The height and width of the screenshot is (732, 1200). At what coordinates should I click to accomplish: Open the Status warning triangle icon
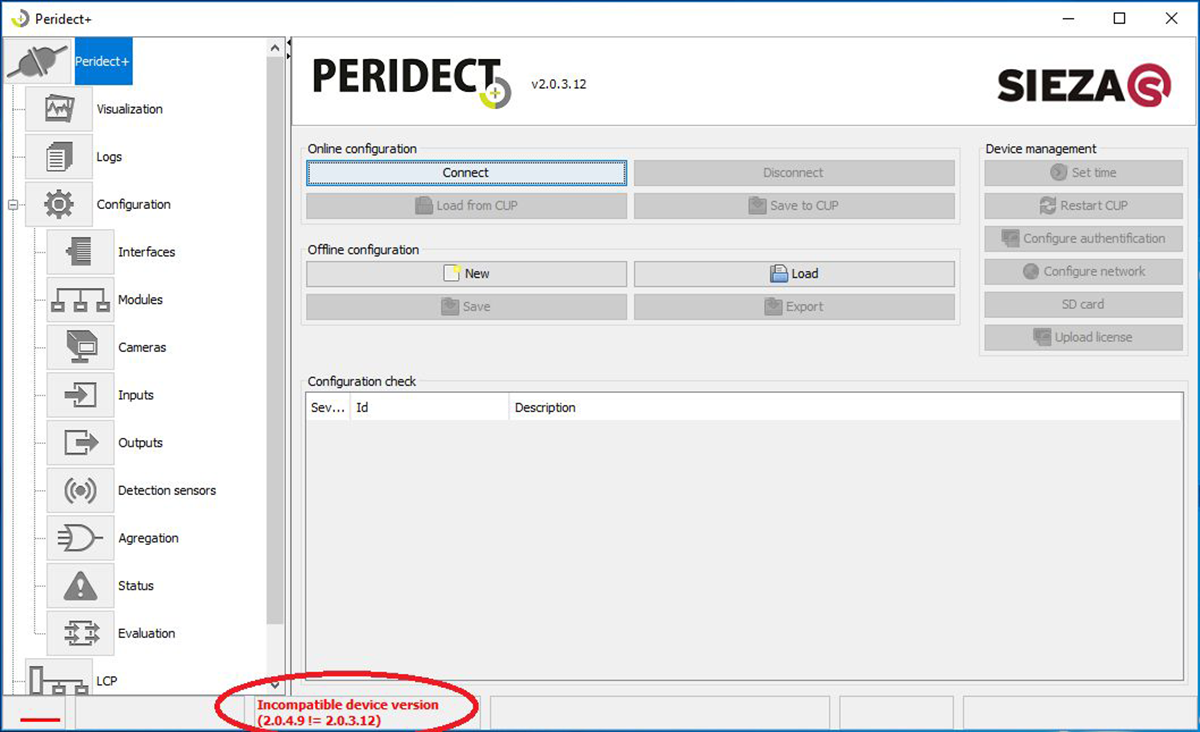[x=80, y=586]
